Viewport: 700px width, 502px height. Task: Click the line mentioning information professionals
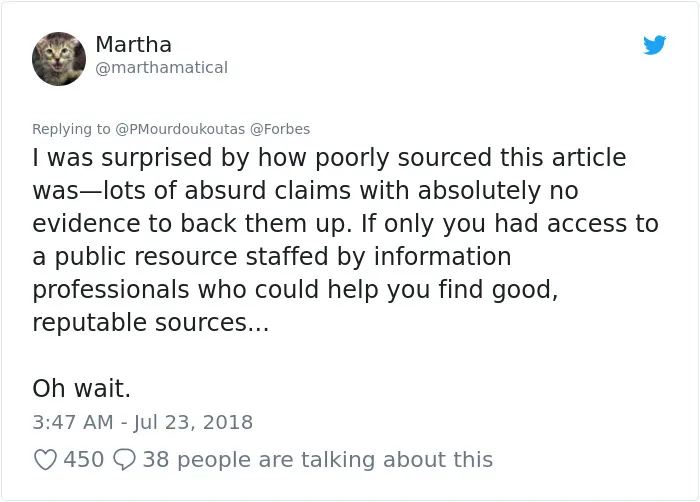coord(295,290)
